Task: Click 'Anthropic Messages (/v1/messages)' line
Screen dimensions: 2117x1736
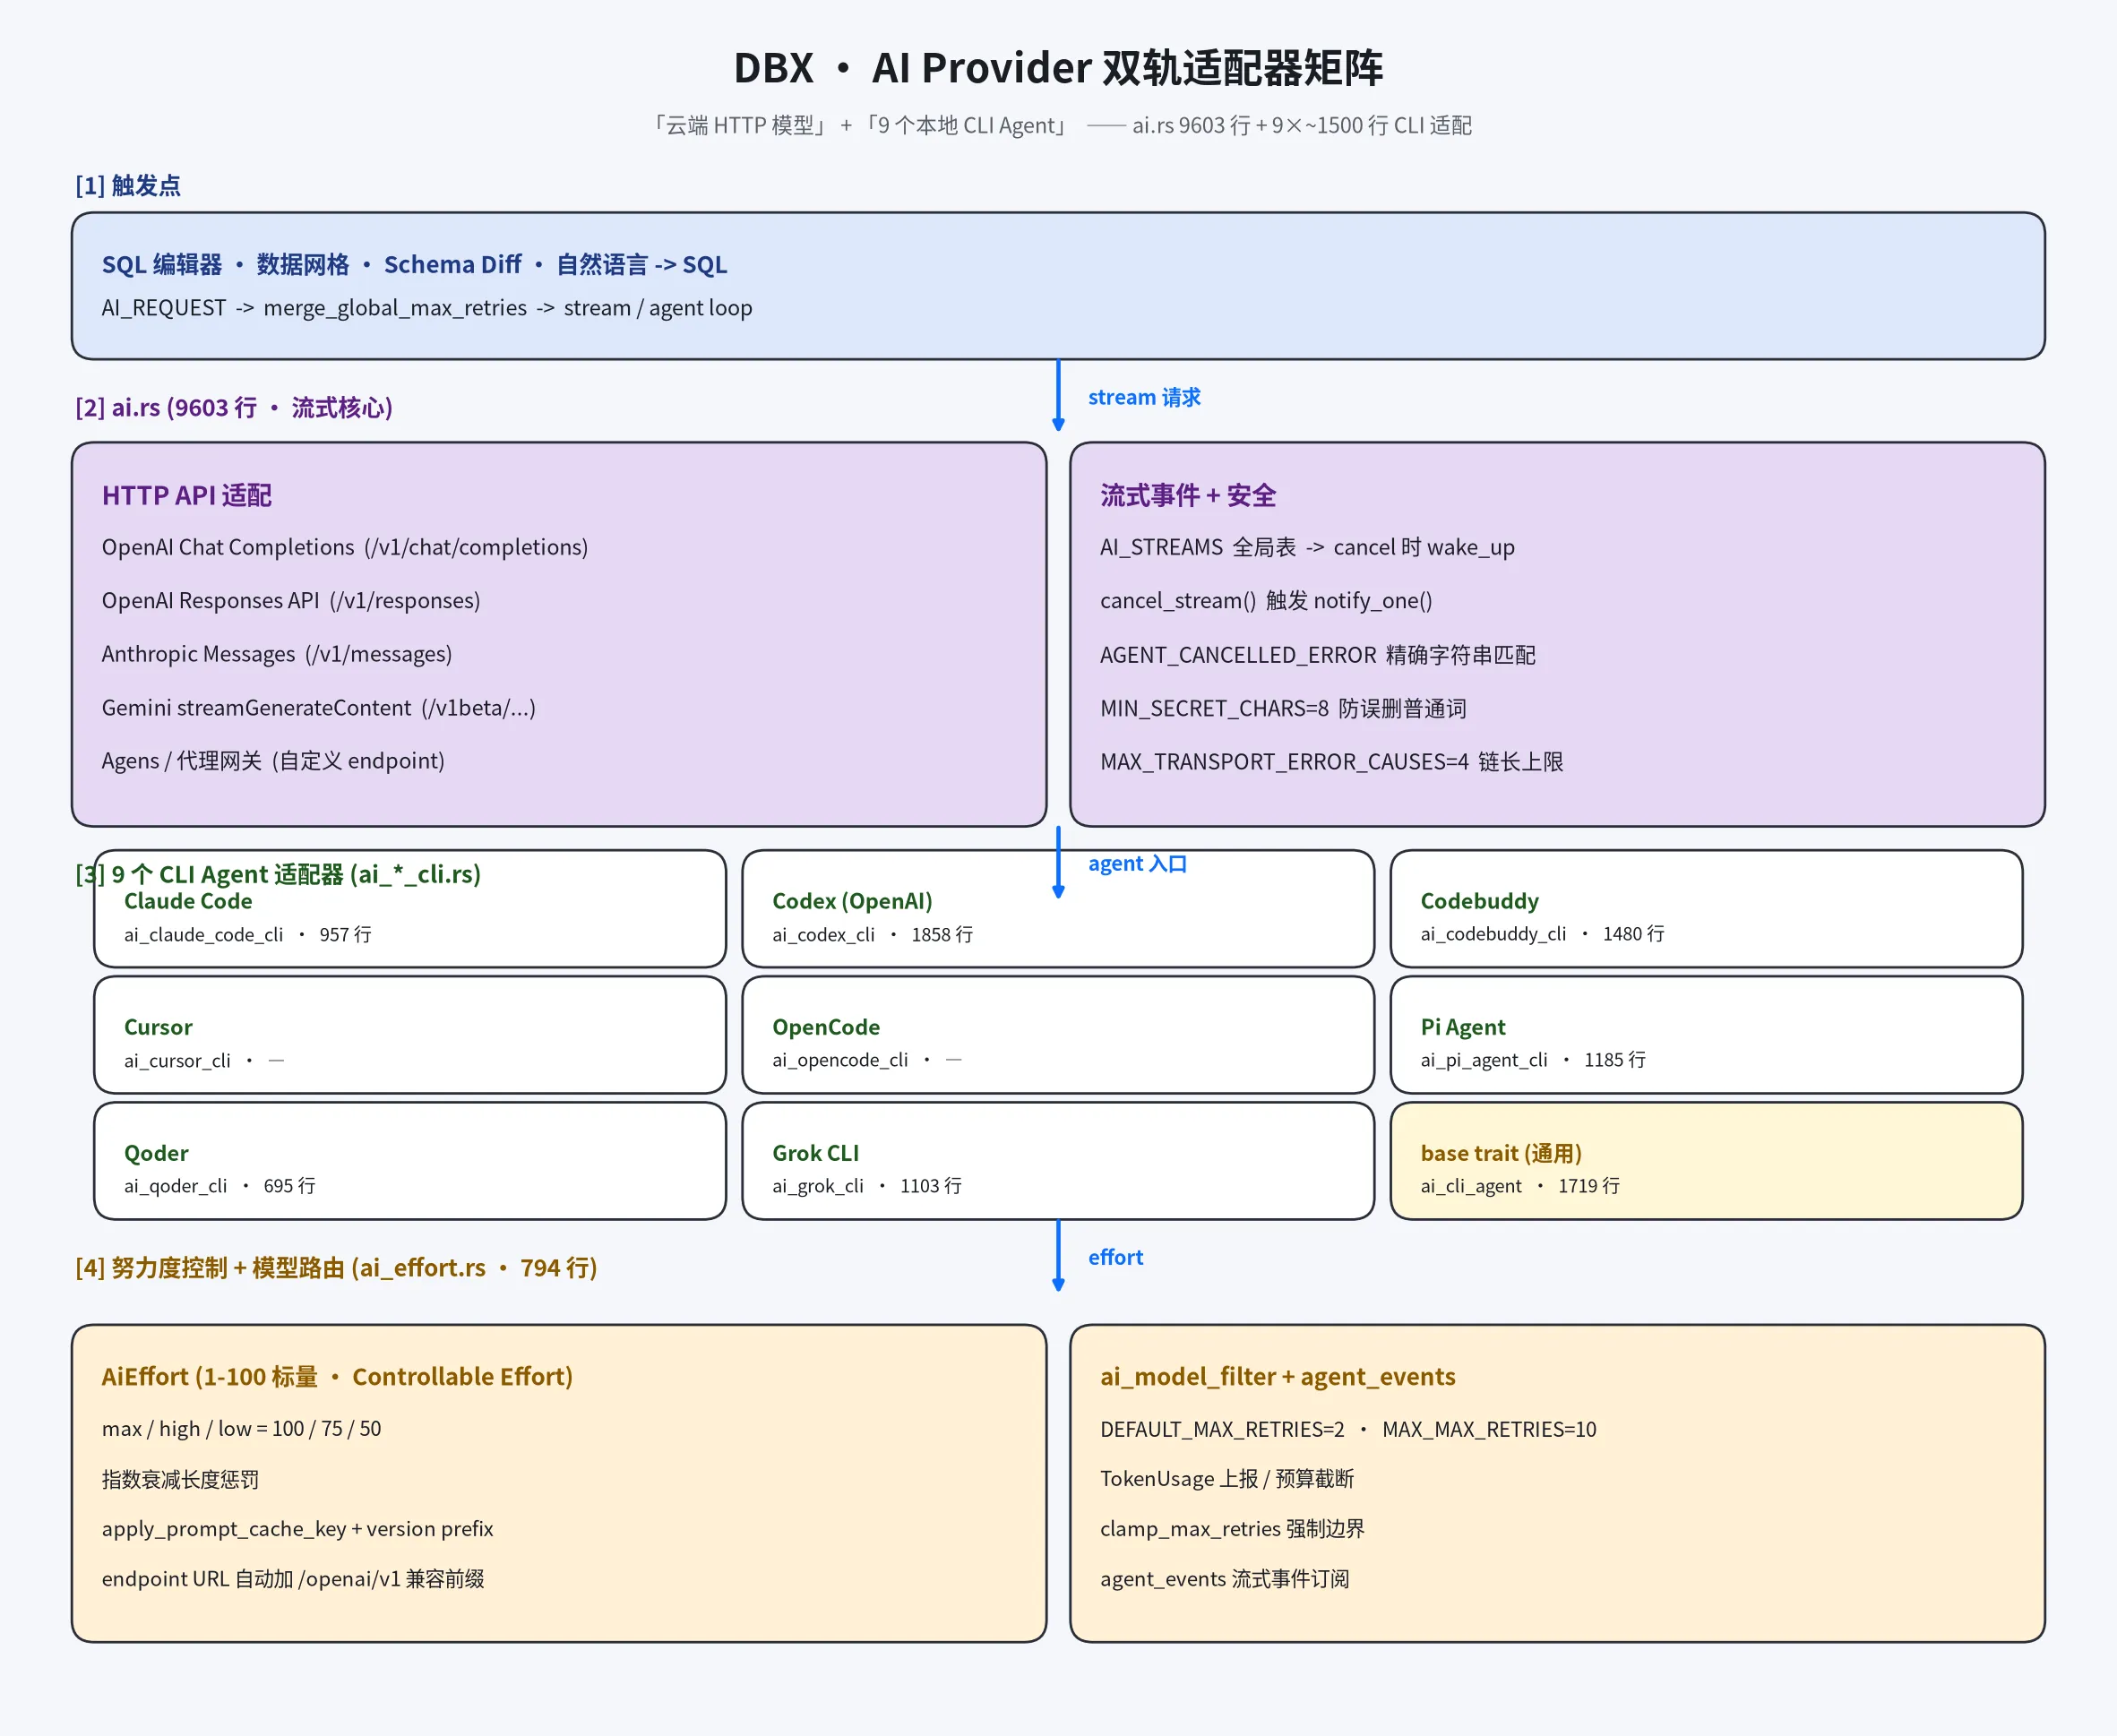Action: click(x=277, y=654)
